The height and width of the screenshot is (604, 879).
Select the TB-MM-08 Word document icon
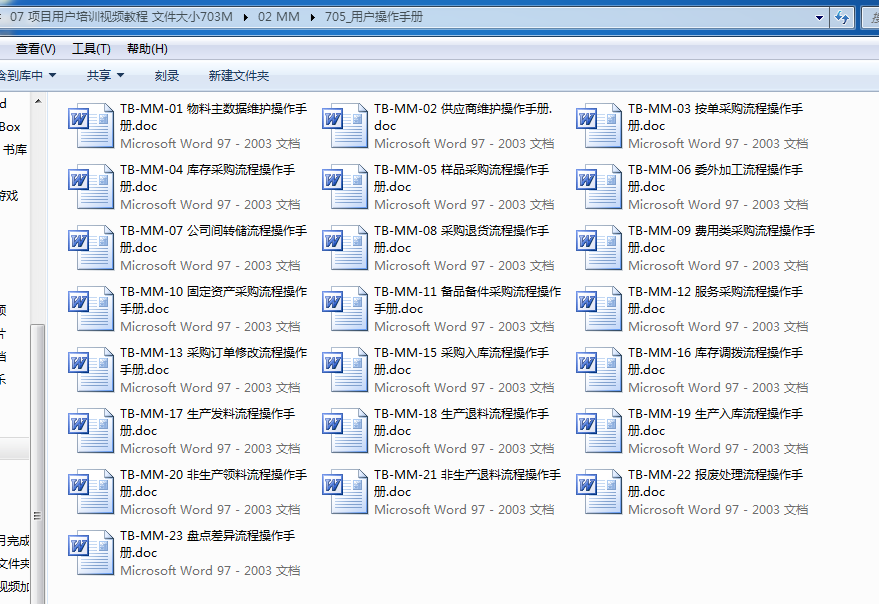pyautogui.click(x=345, y=248)
